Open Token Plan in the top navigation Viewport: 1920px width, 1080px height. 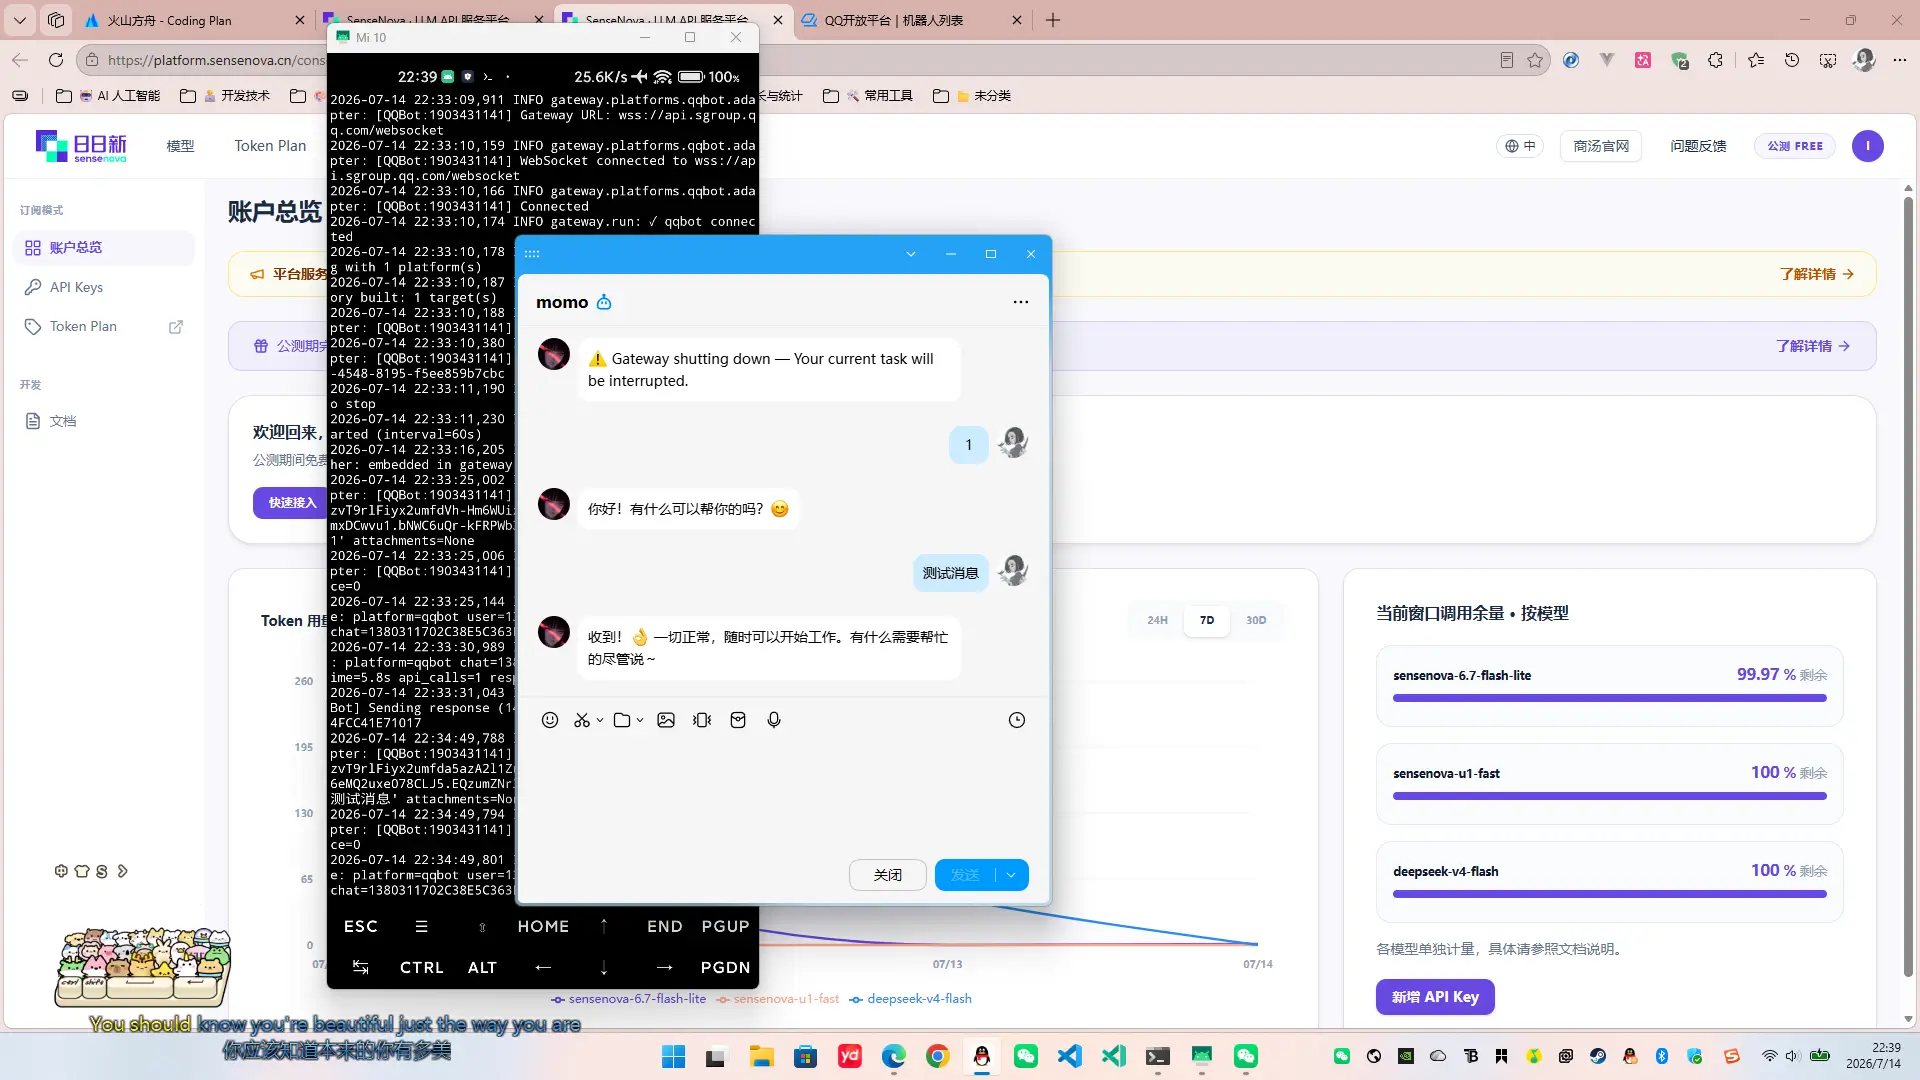[x=270, y=146]
